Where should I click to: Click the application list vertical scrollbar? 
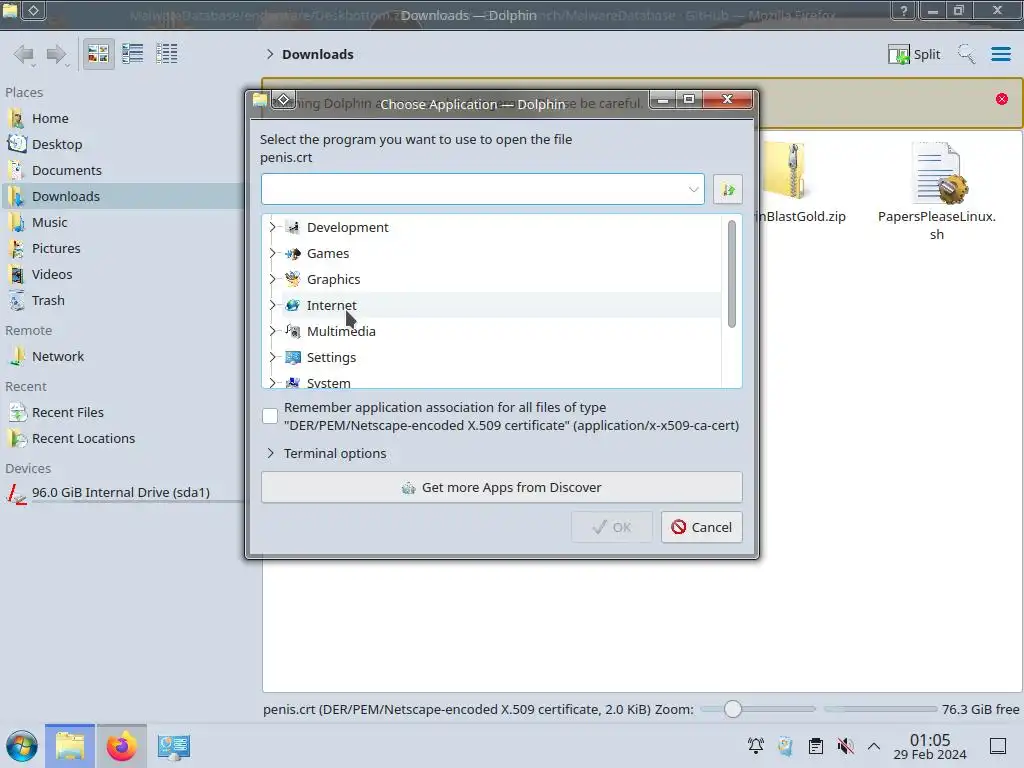point(731,274)
